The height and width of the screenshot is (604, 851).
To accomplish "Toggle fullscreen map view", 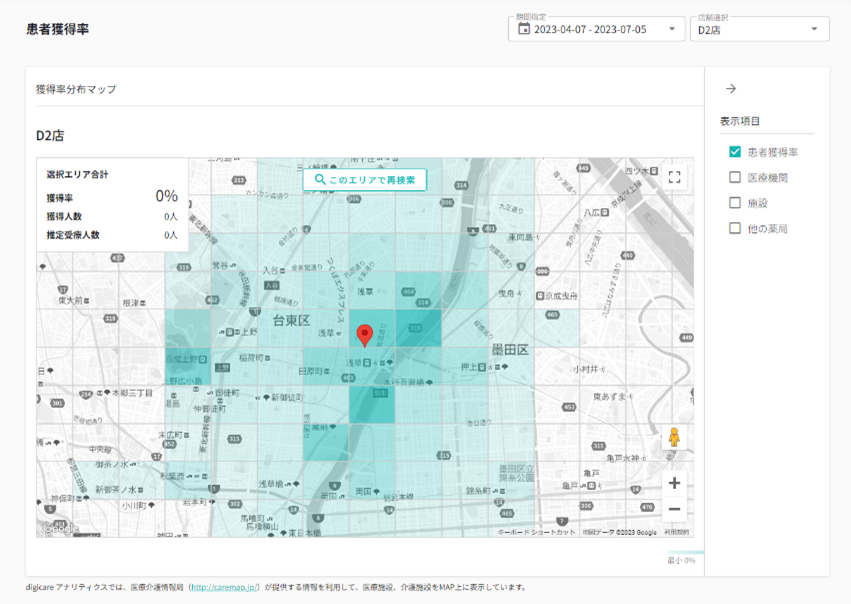I will coord(674,177).
